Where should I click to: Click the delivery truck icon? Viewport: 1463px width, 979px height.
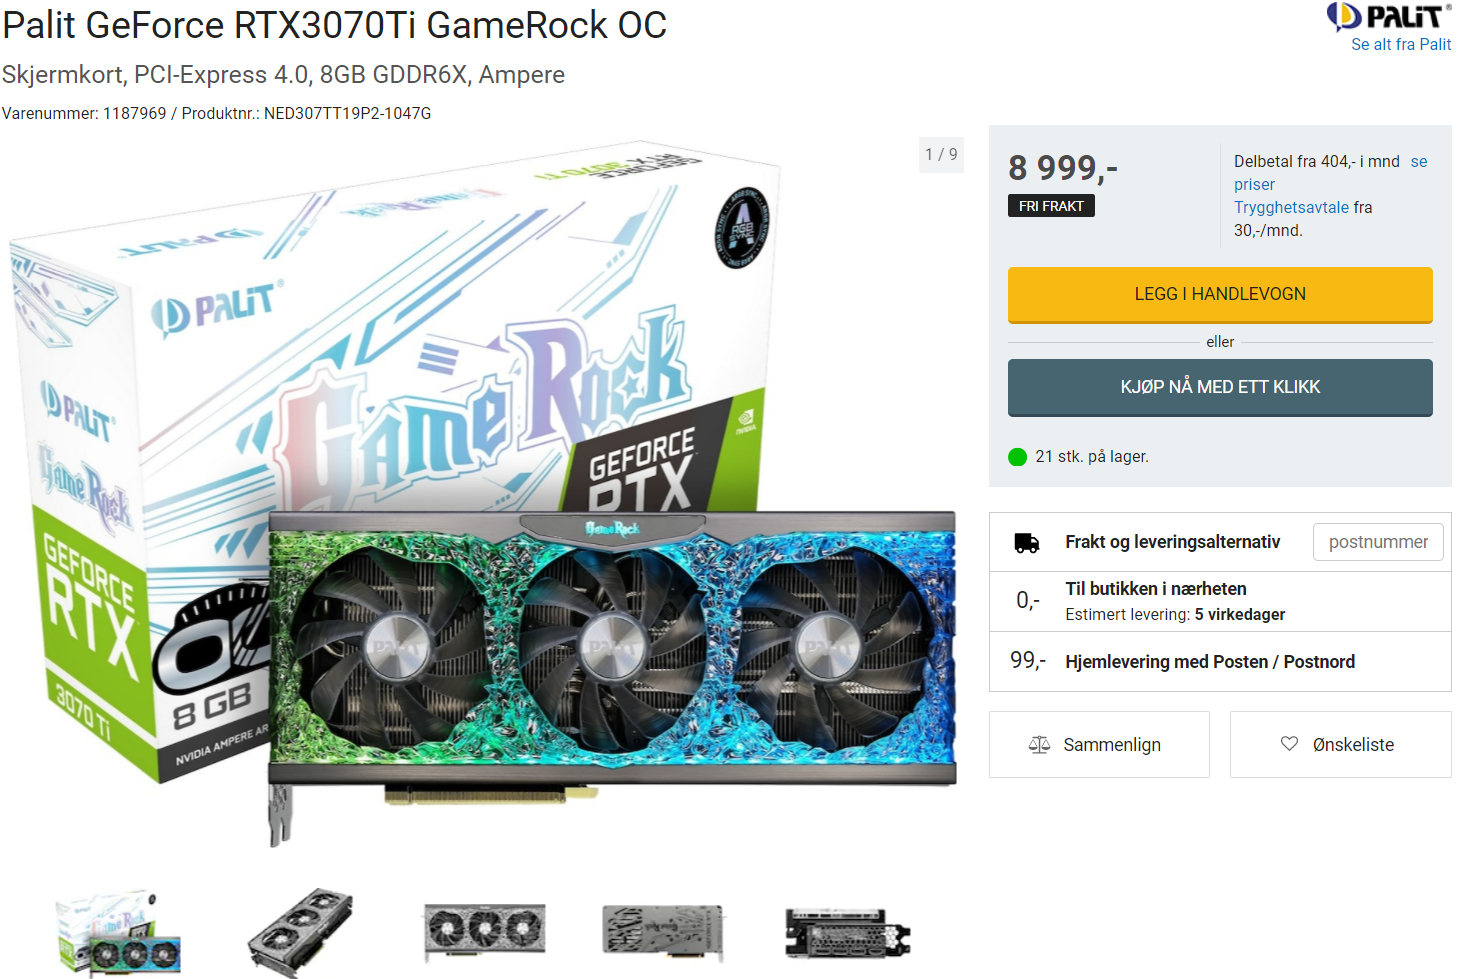pyautogui.click(x=1027, y=542)
